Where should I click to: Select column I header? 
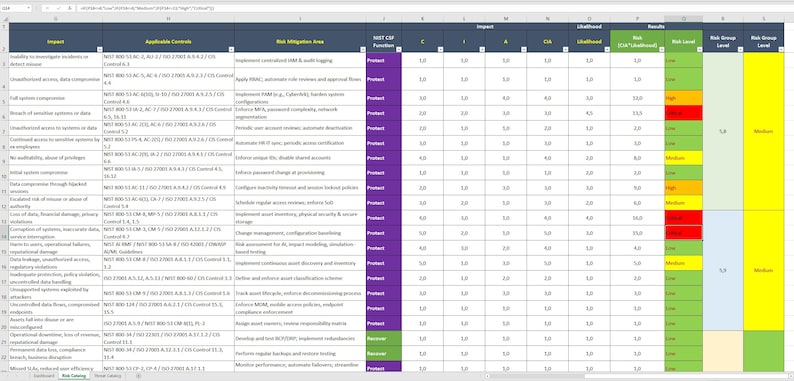(x=300, y=19)
